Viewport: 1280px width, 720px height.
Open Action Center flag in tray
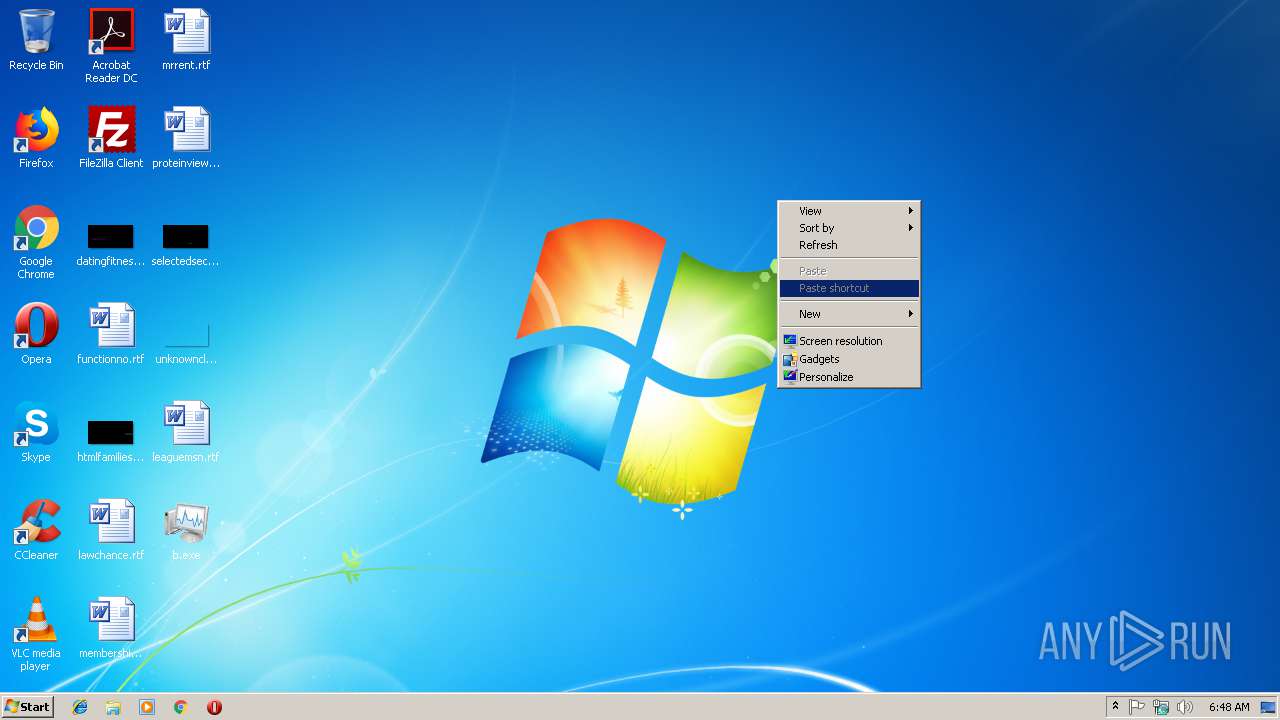click(x=1137, y=707)
